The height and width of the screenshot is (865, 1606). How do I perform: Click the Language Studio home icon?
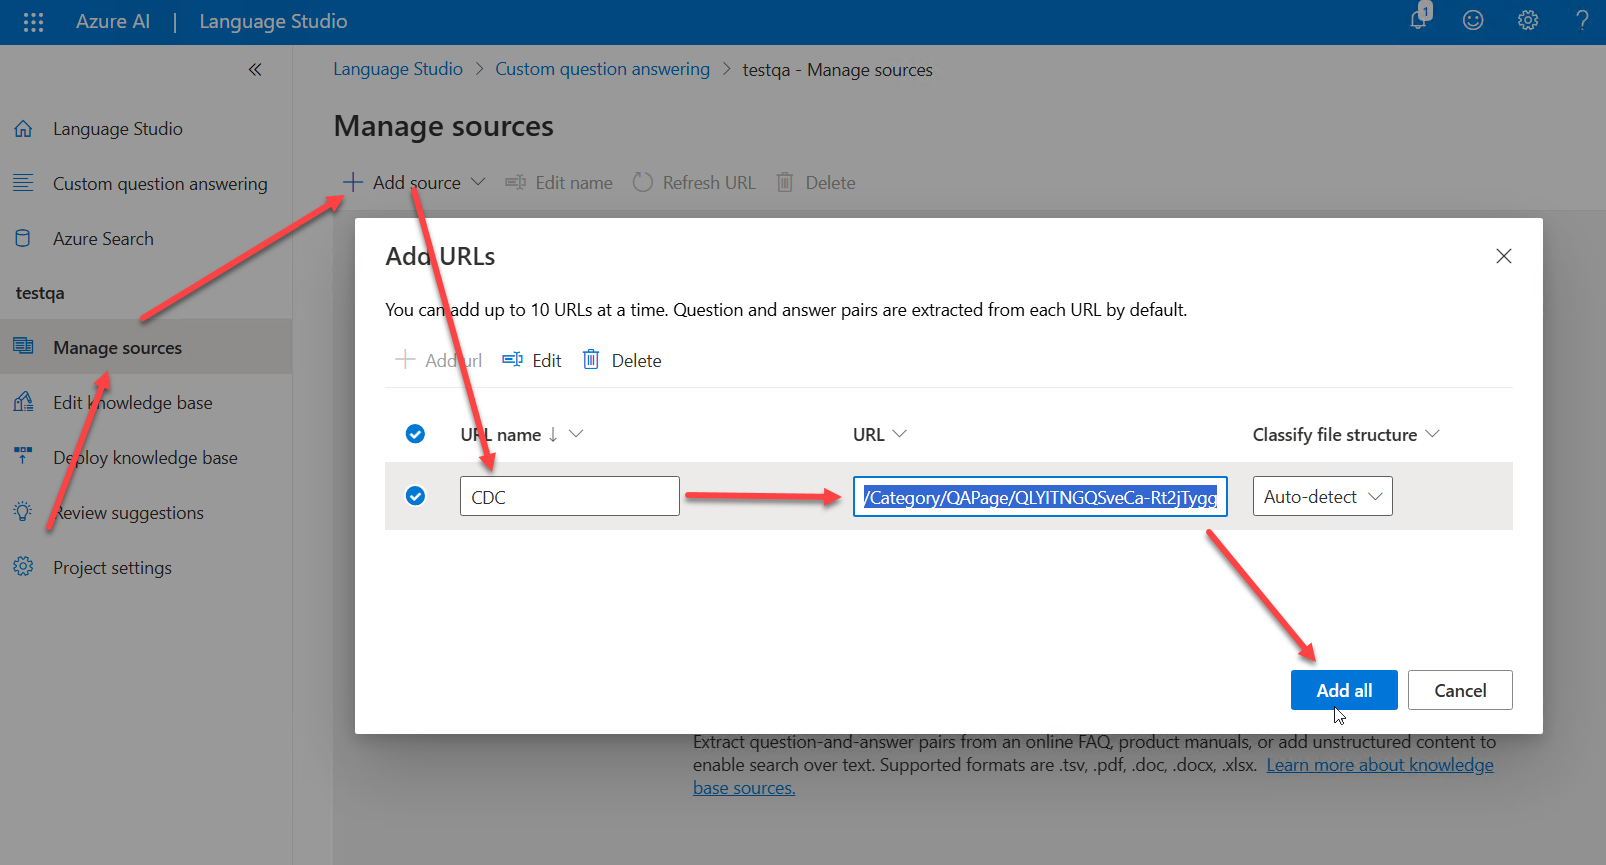tap(23, 129)
